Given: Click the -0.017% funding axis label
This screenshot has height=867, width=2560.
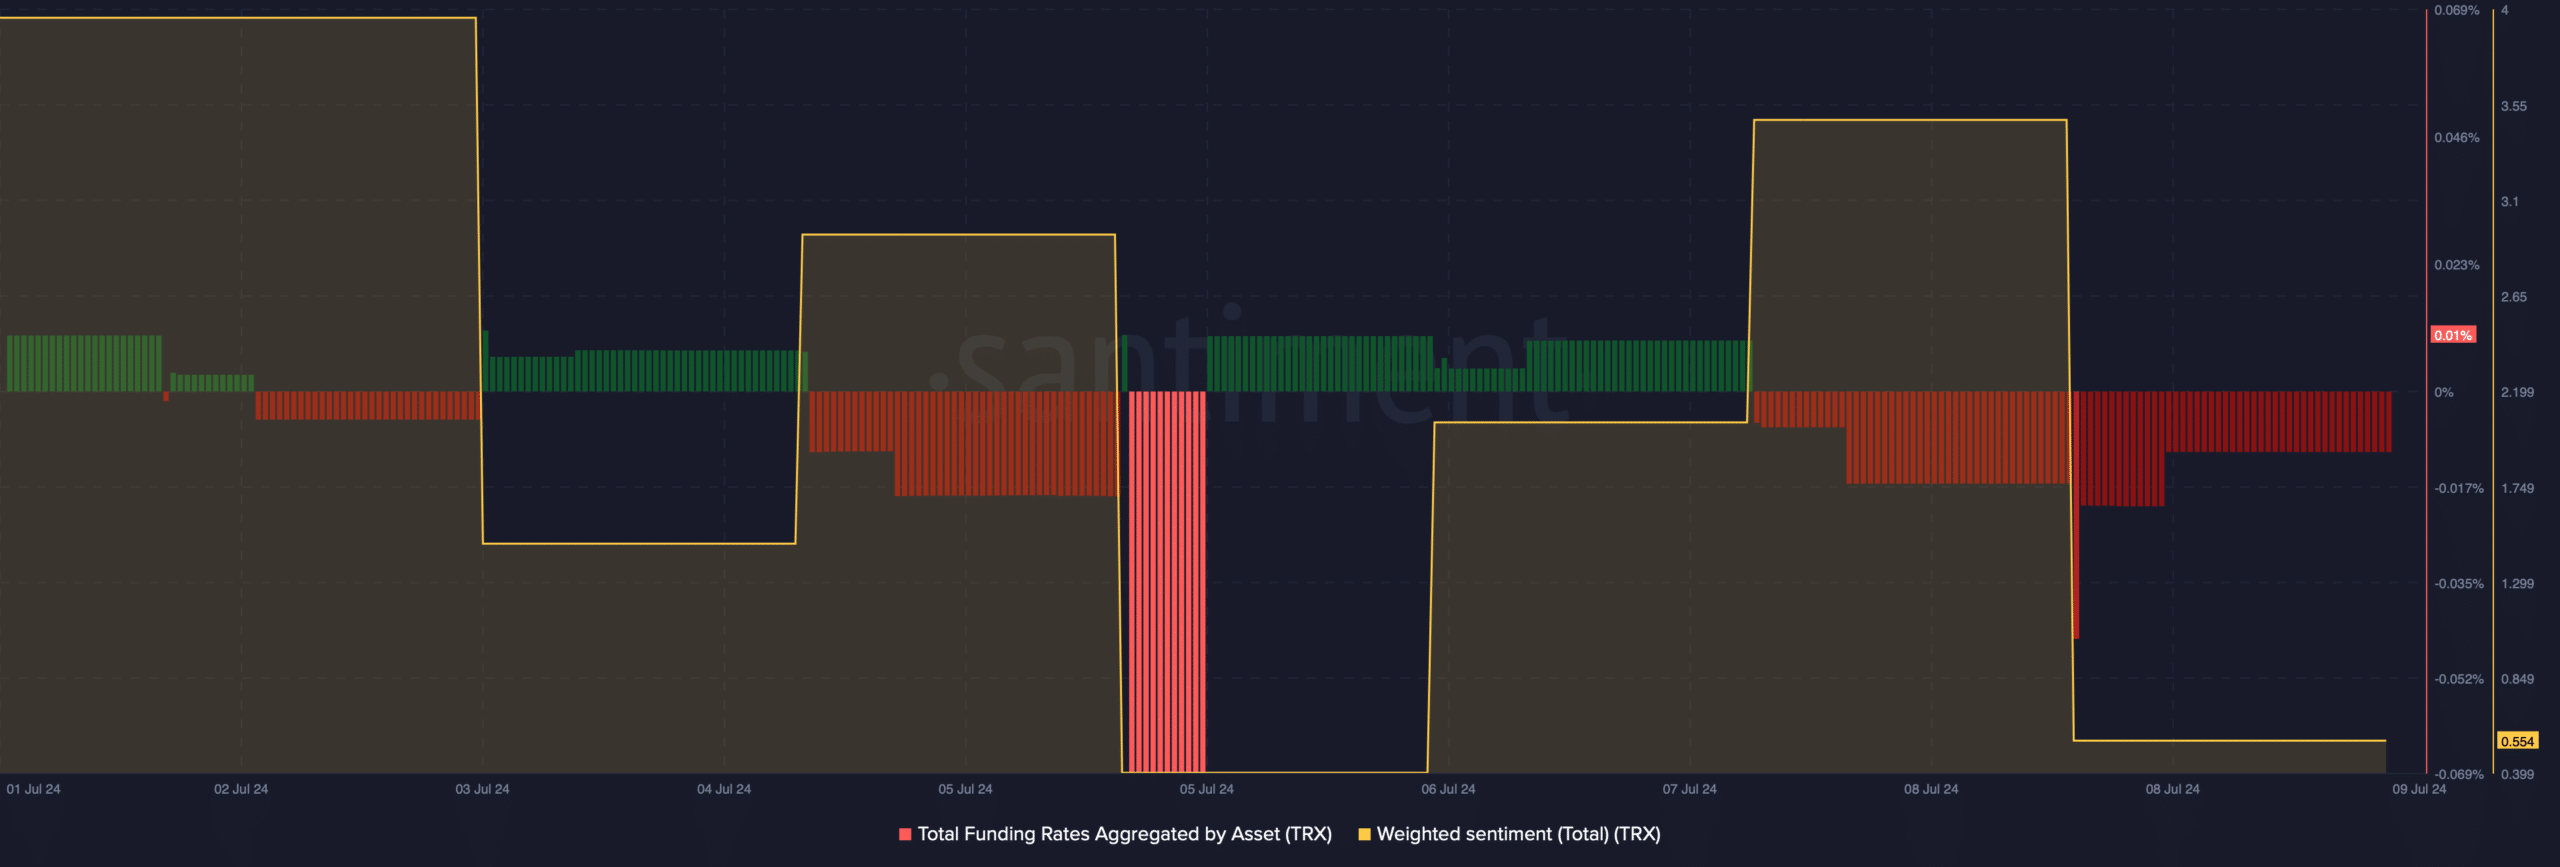Looking at the screenshot, I should [2458, 488].
